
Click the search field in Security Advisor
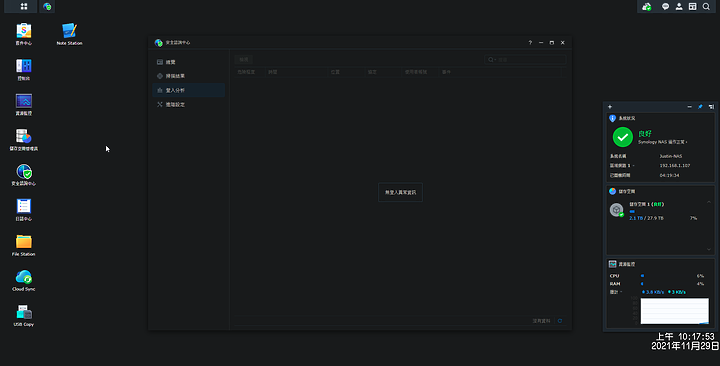click(x=525, y=60)
